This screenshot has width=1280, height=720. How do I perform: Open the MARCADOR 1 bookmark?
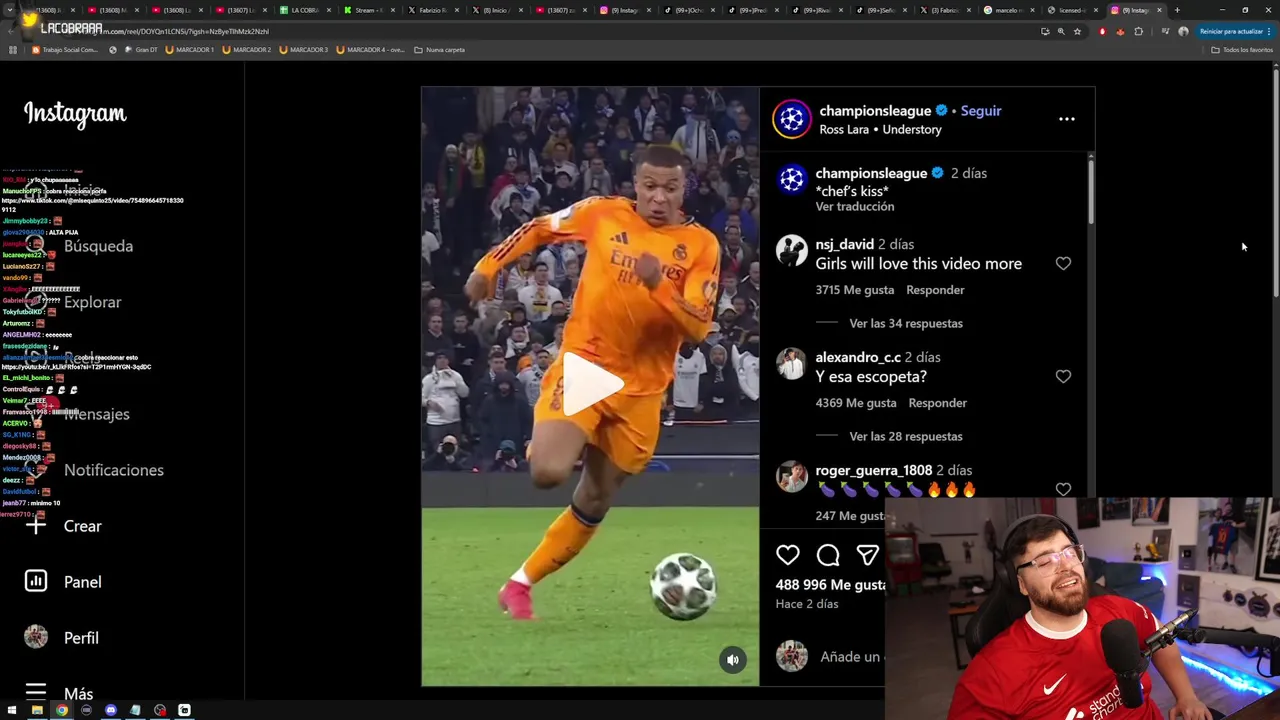189,50
